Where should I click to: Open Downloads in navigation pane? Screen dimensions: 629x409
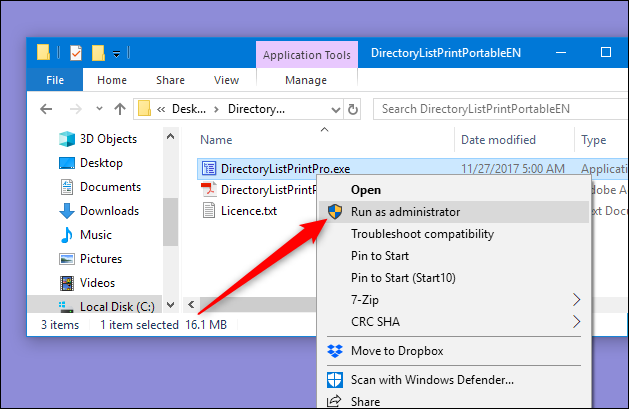click(109, 211)
